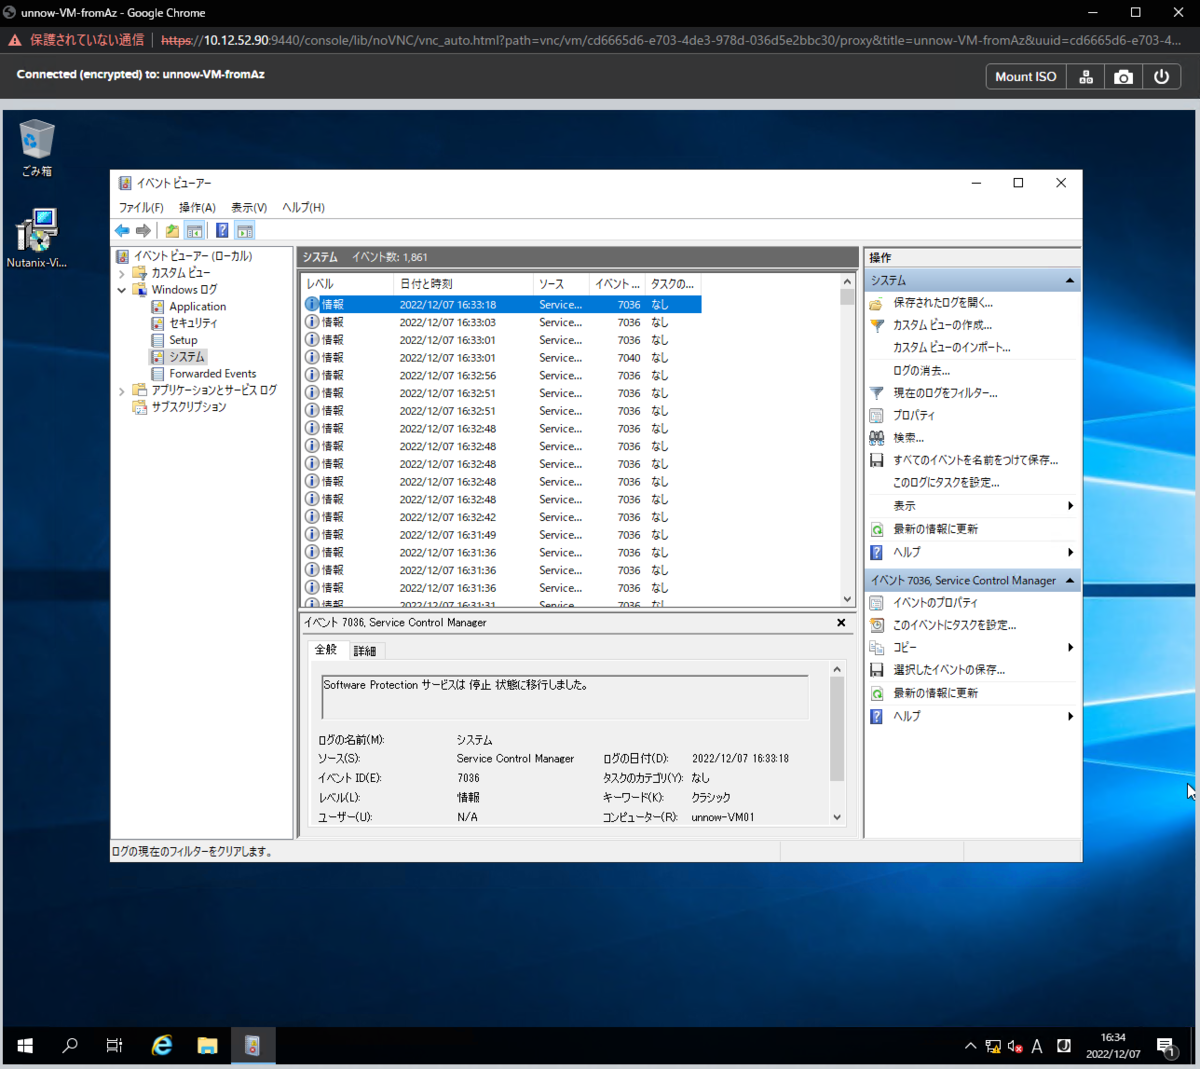Expand アプリケーションとサービス ログ node

pos(122,391)
